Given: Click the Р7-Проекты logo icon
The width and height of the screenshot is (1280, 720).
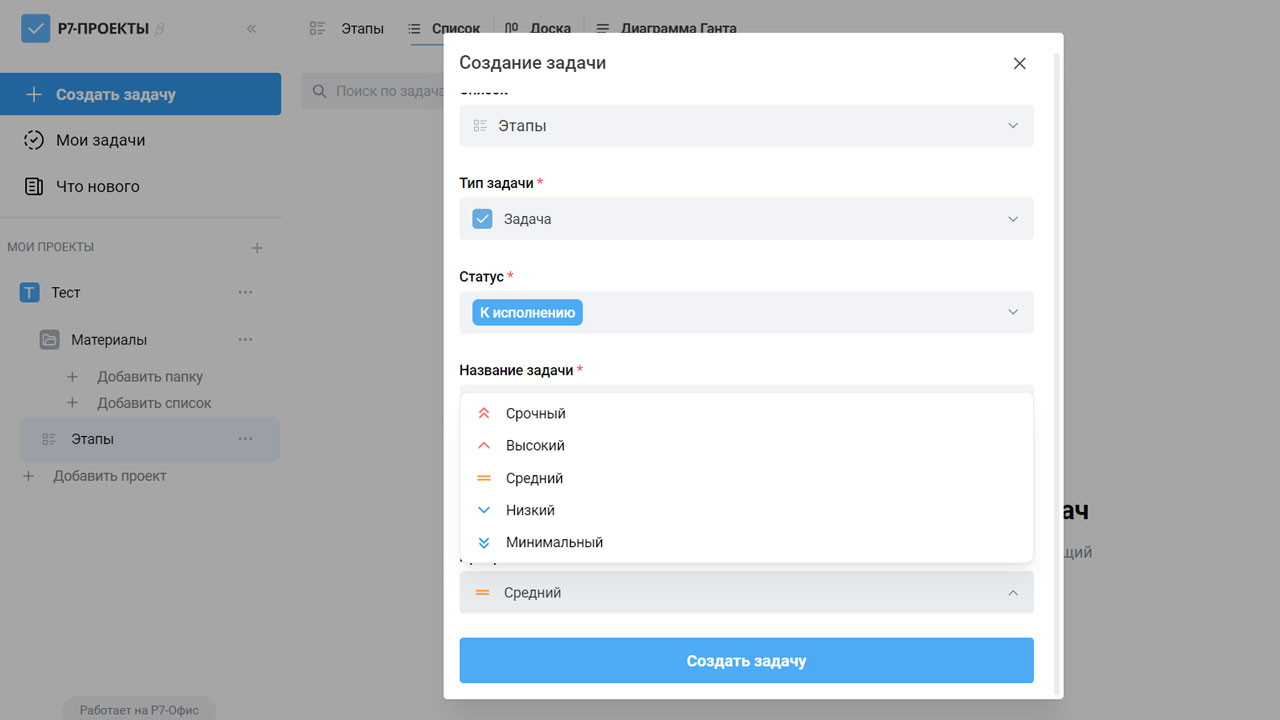Looking at the screenshot, I should click(36, 28).
